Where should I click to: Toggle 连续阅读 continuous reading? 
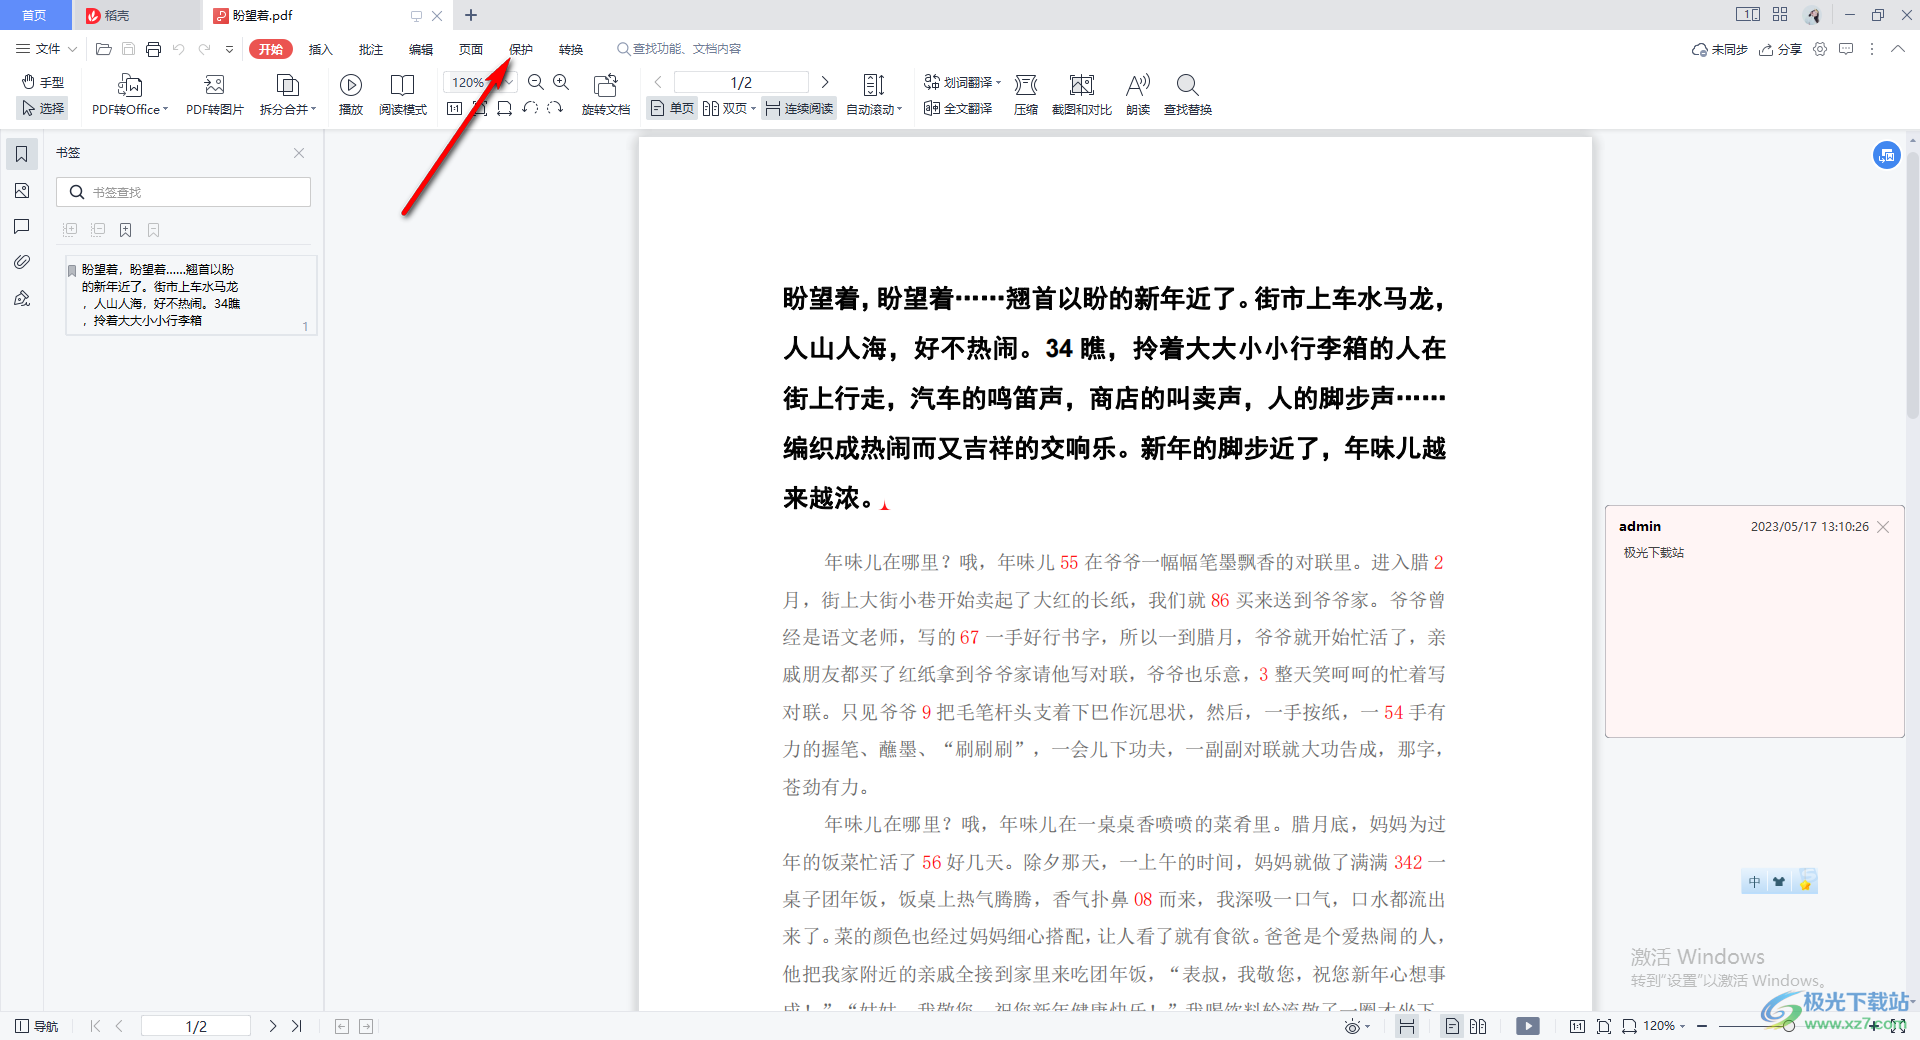pyautogui.click(x=799, y=108)
